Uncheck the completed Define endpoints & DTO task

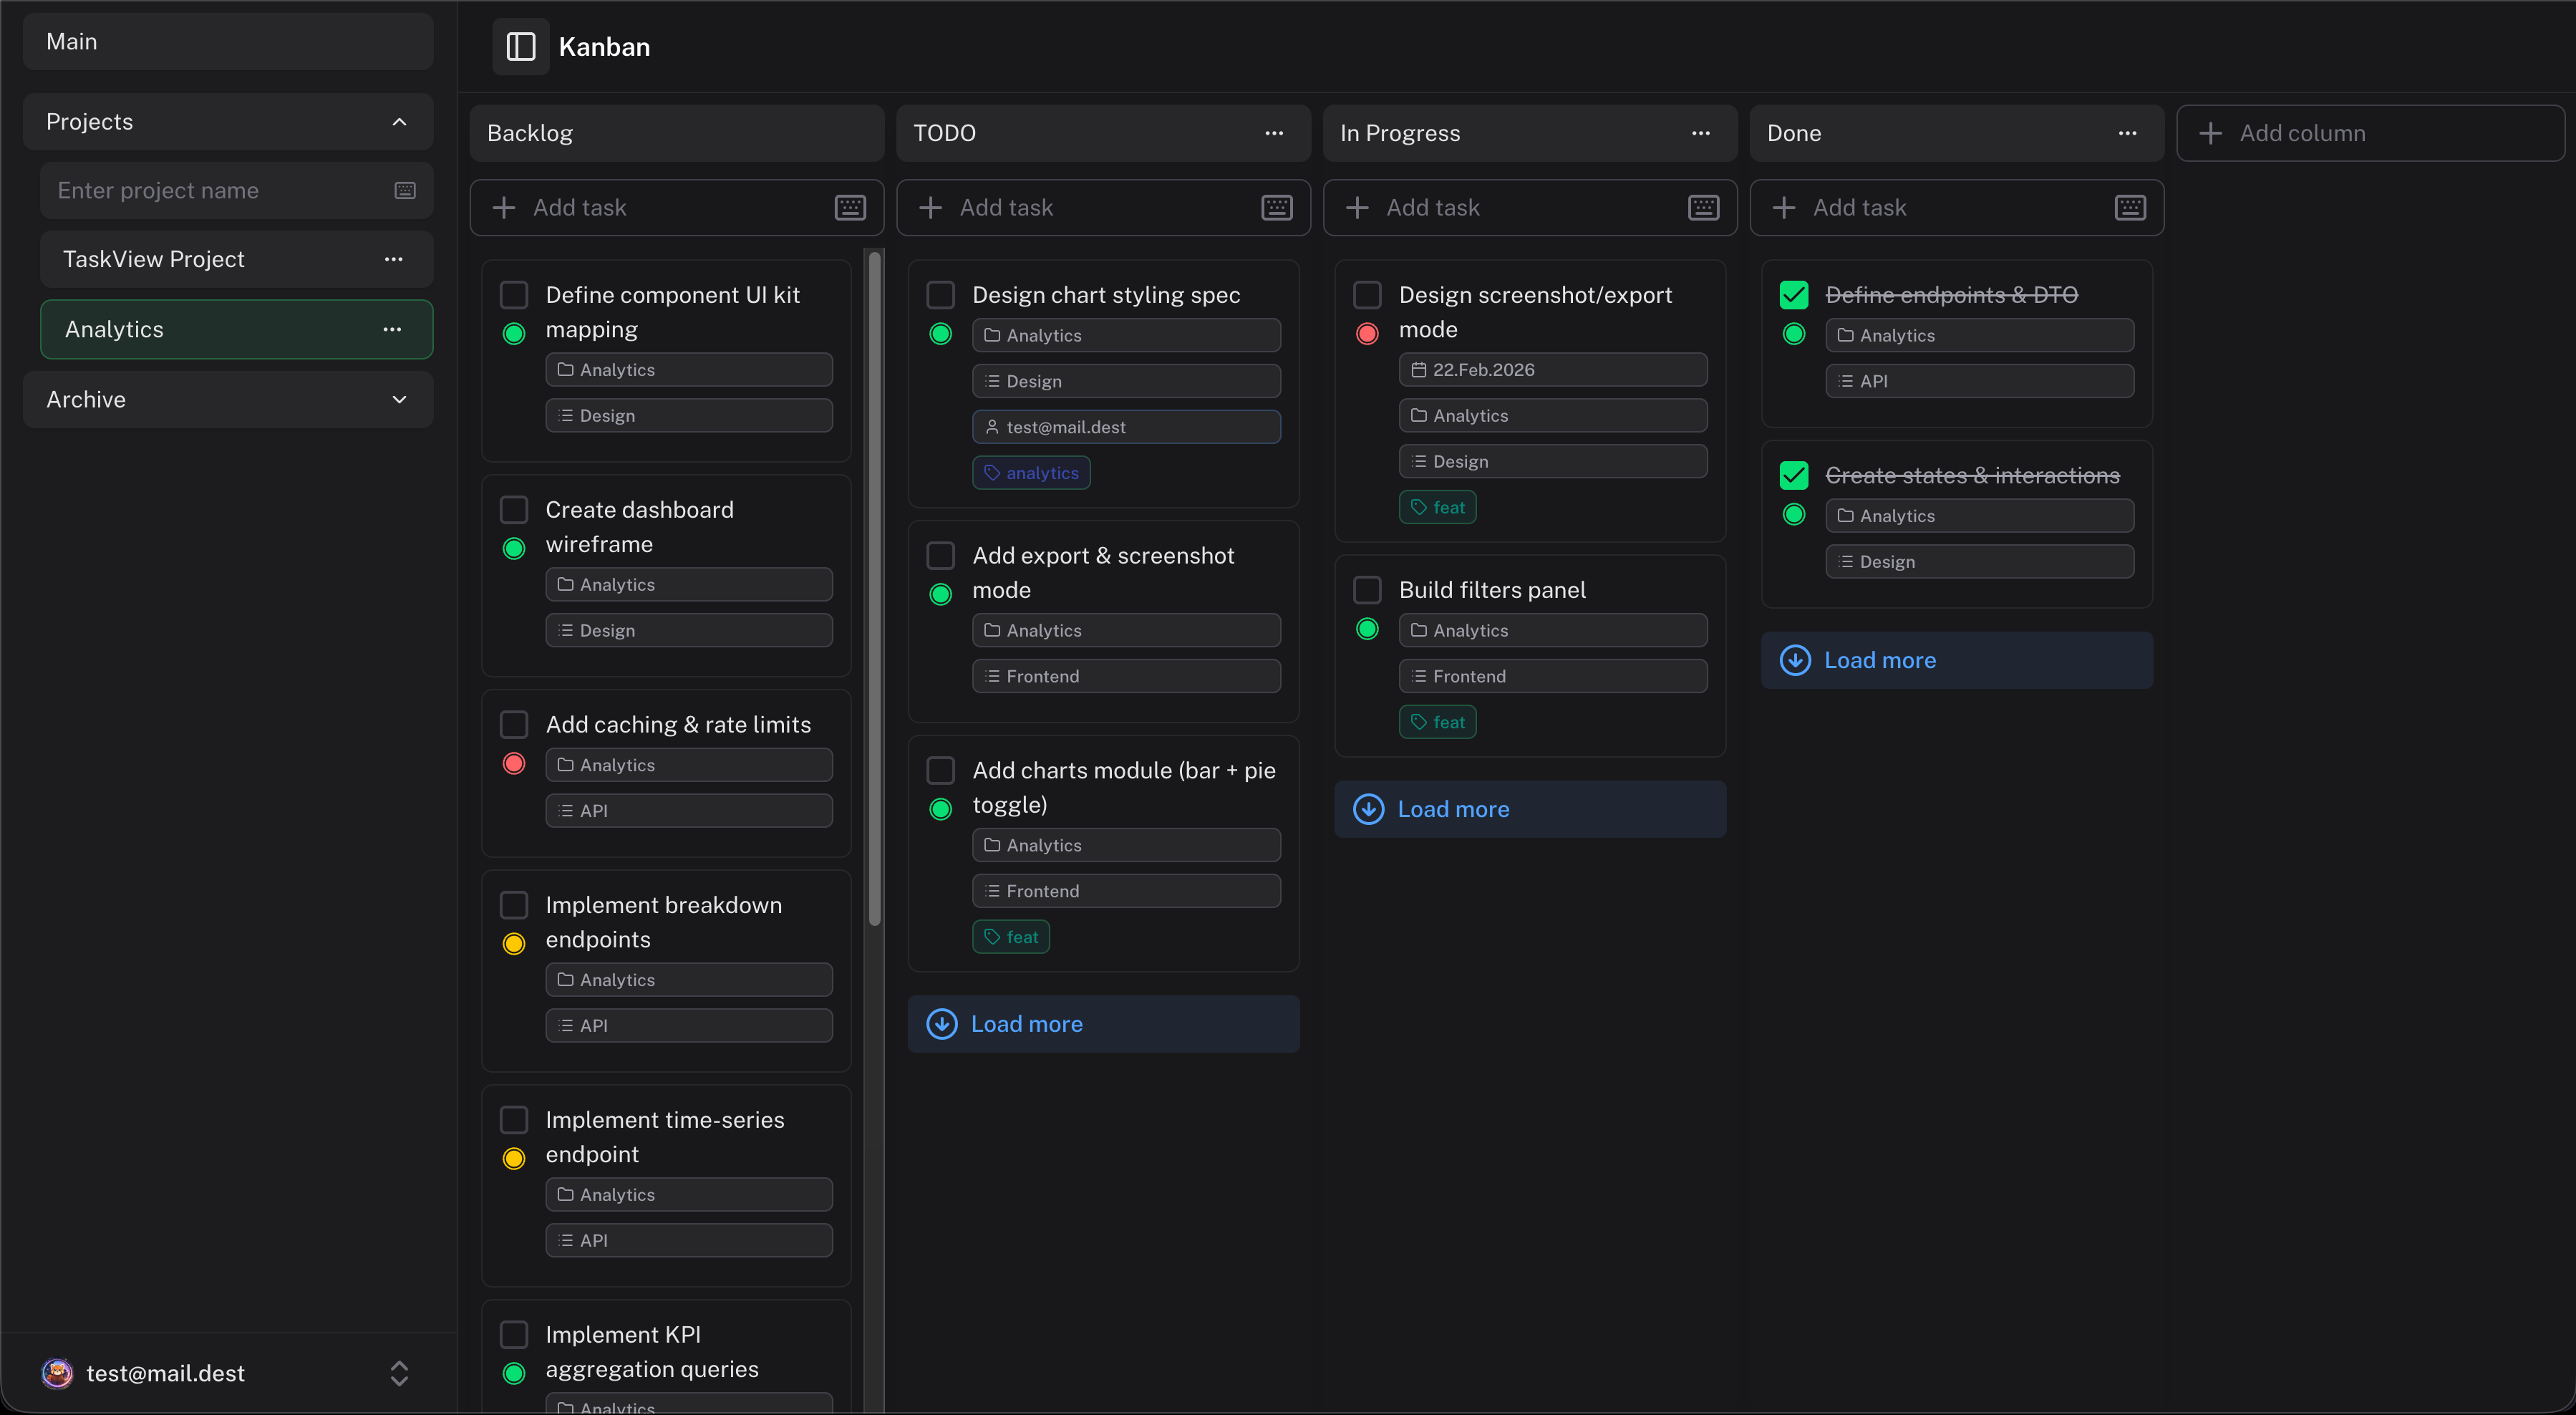coord(1793,294)
